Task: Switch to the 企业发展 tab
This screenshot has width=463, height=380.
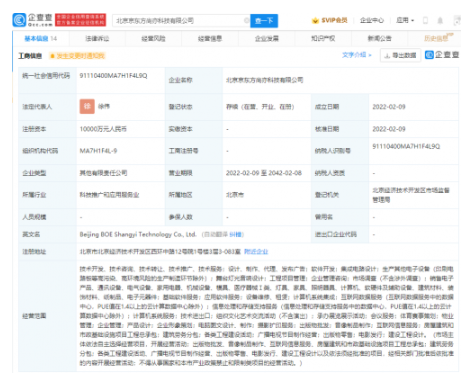Action: pyautogui.click(x=267, y=39)
